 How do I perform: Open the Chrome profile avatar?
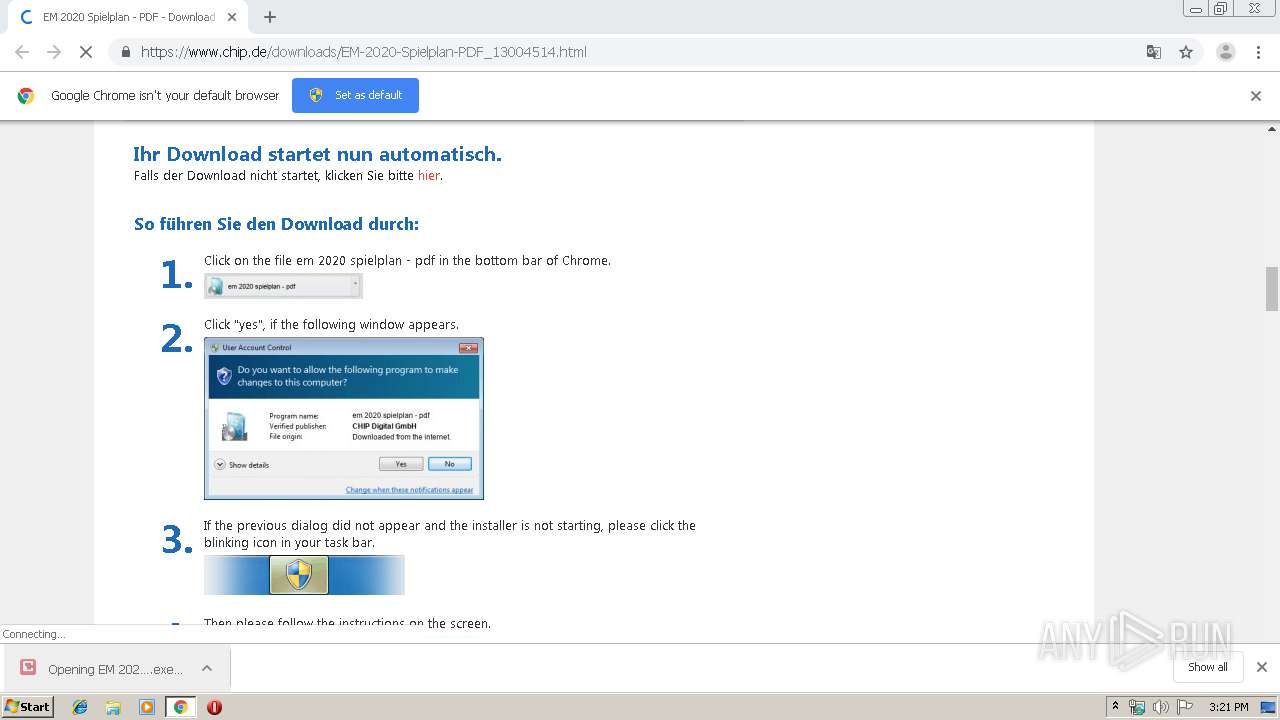click(1225, 52)
